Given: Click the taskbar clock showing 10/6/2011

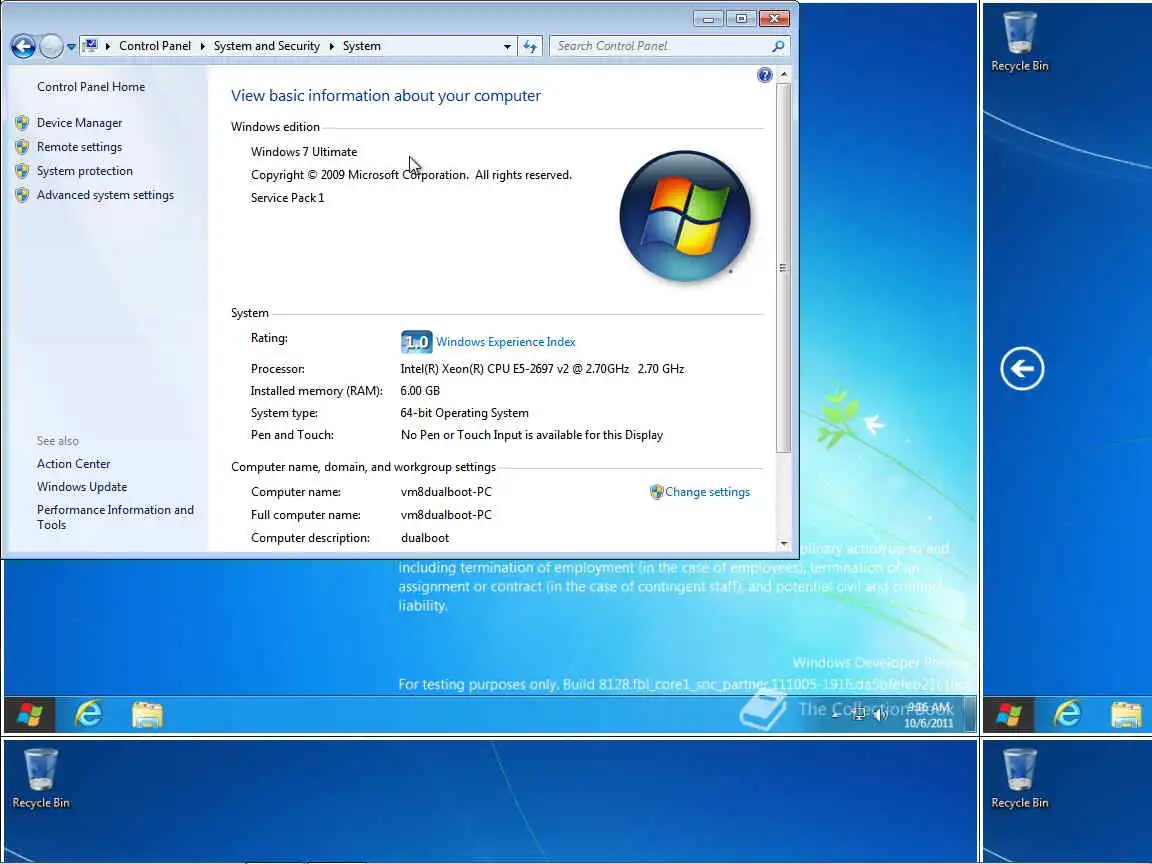Looking at the screenshot, I should coord(929,715).
